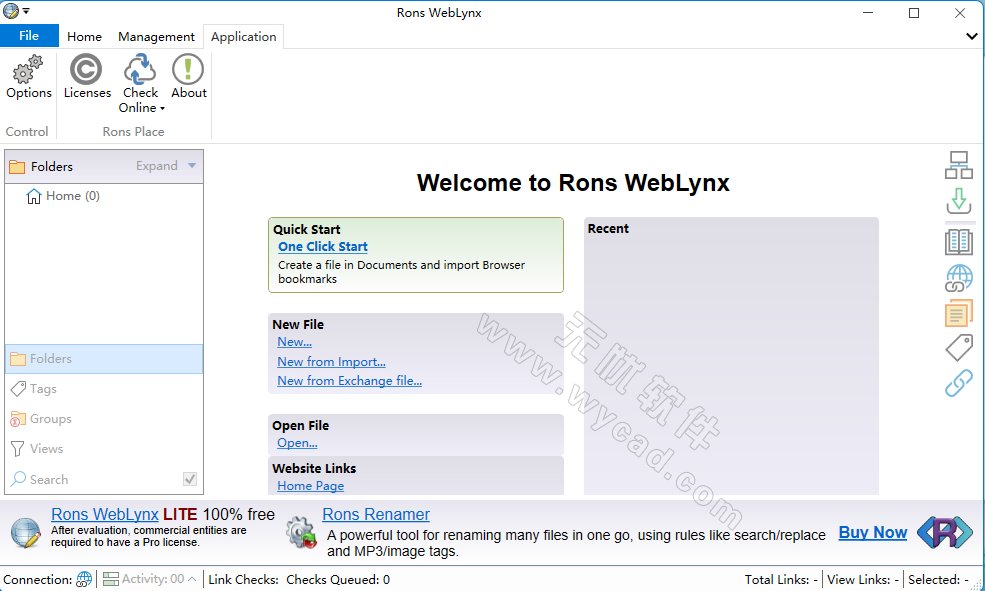Toggle the Search panel checkbox

pyautogui.click(x=190, y=479)
